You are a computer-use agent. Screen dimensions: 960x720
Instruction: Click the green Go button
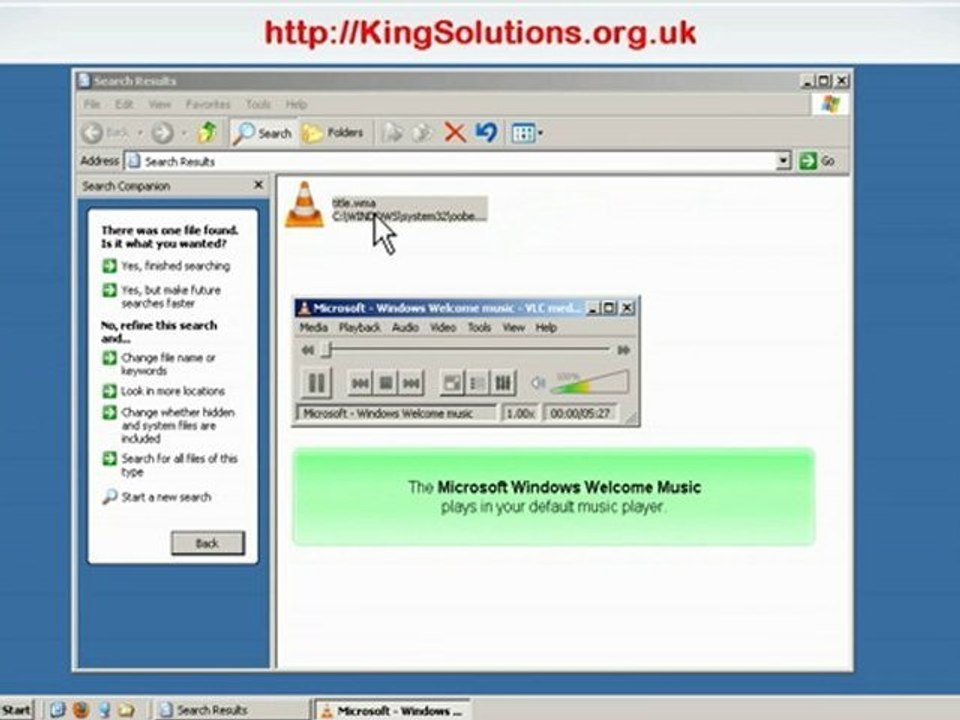point(817,161)
